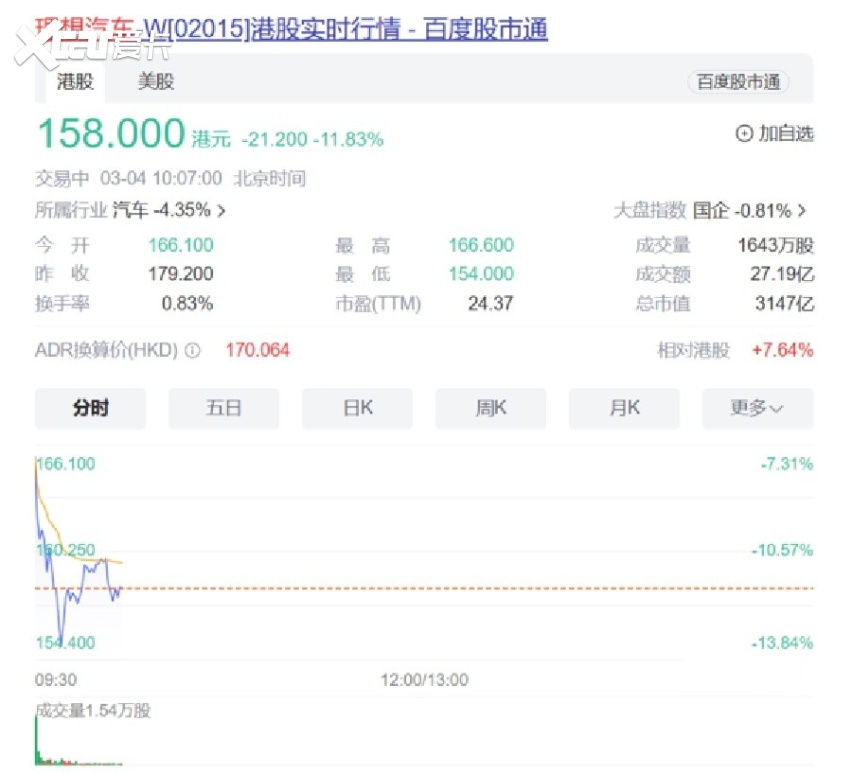Click the 总市值 3147亿 value
The image size is (852, 774).
coord(785,303)
